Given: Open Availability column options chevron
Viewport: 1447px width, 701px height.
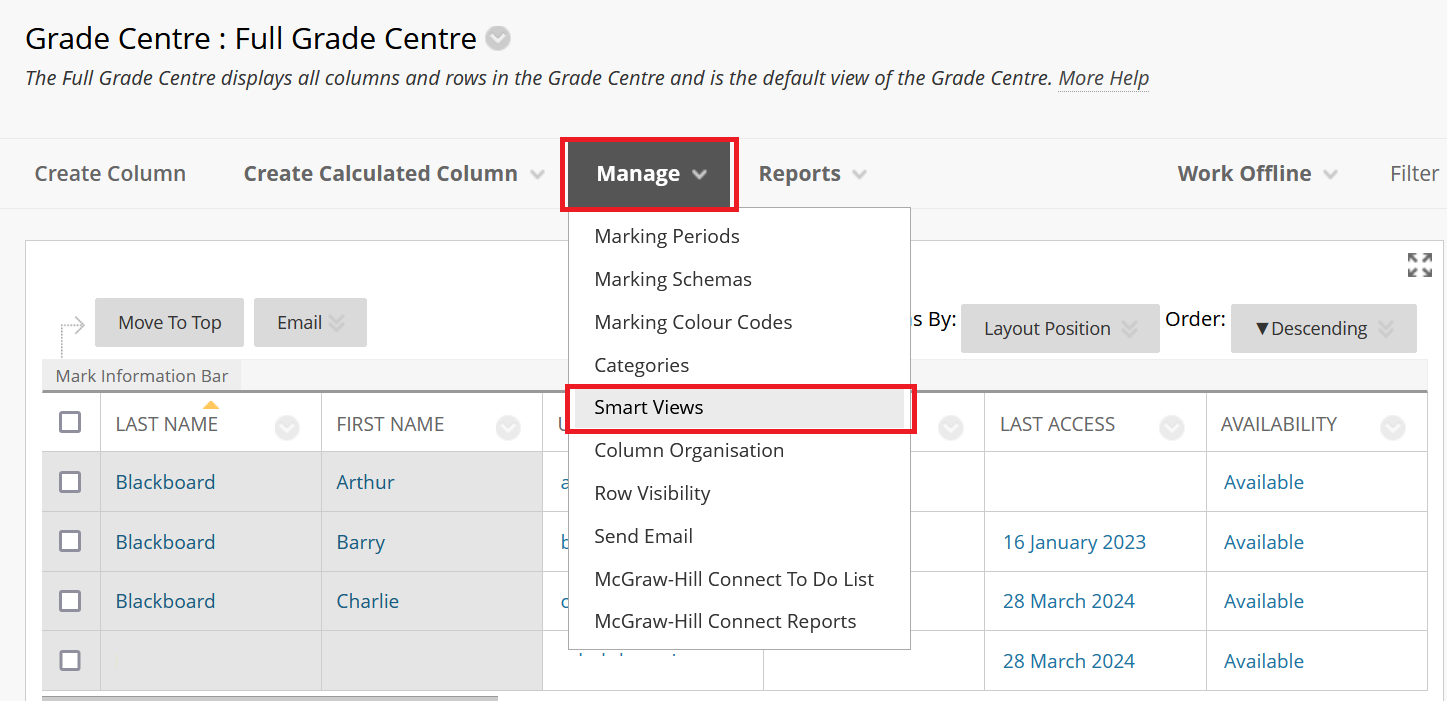Looking at the screenshot, I should point(1392,428).
